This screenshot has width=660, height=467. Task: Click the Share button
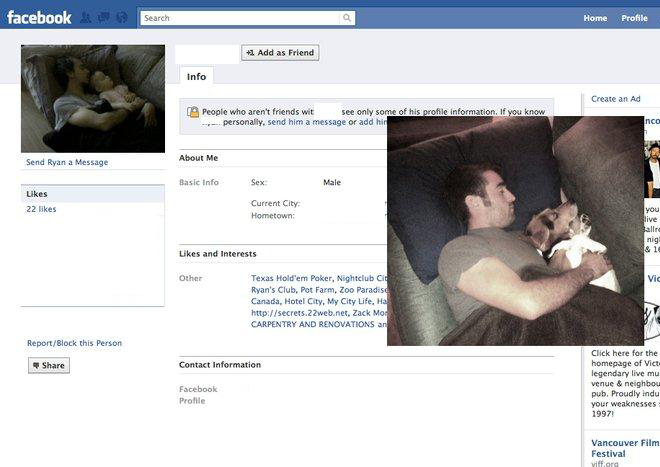[x=49, y=366]
